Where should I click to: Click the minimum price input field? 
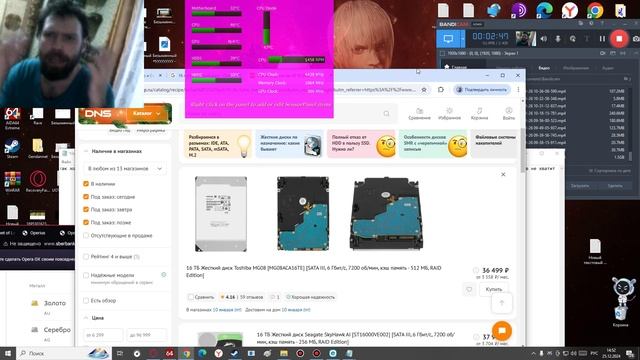pyautogui.click(x=103, y=335)
